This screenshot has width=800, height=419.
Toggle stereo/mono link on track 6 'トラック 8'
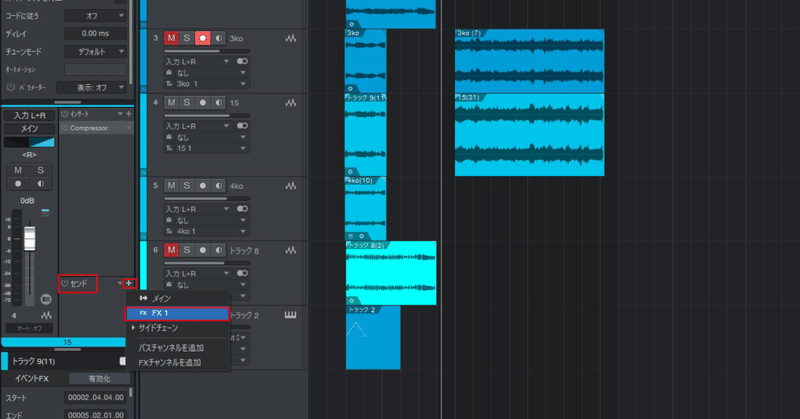coord(242,273)
